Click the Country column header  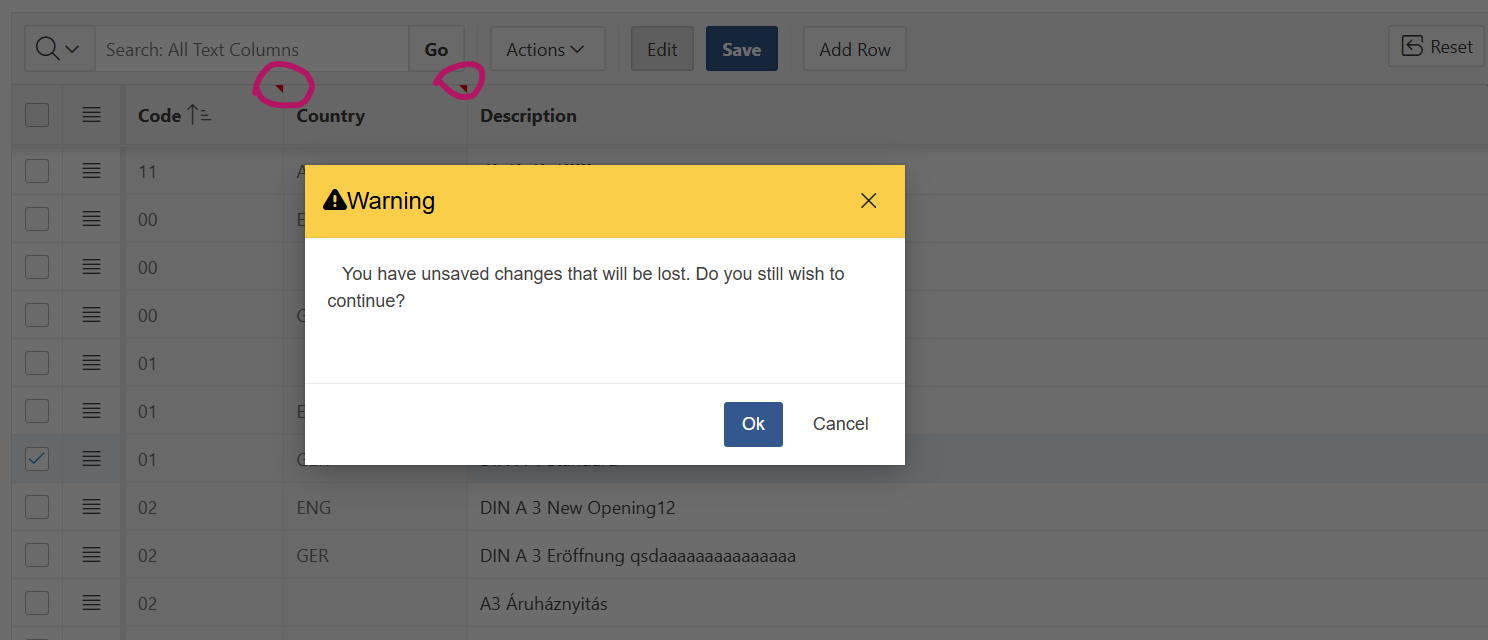330,115
